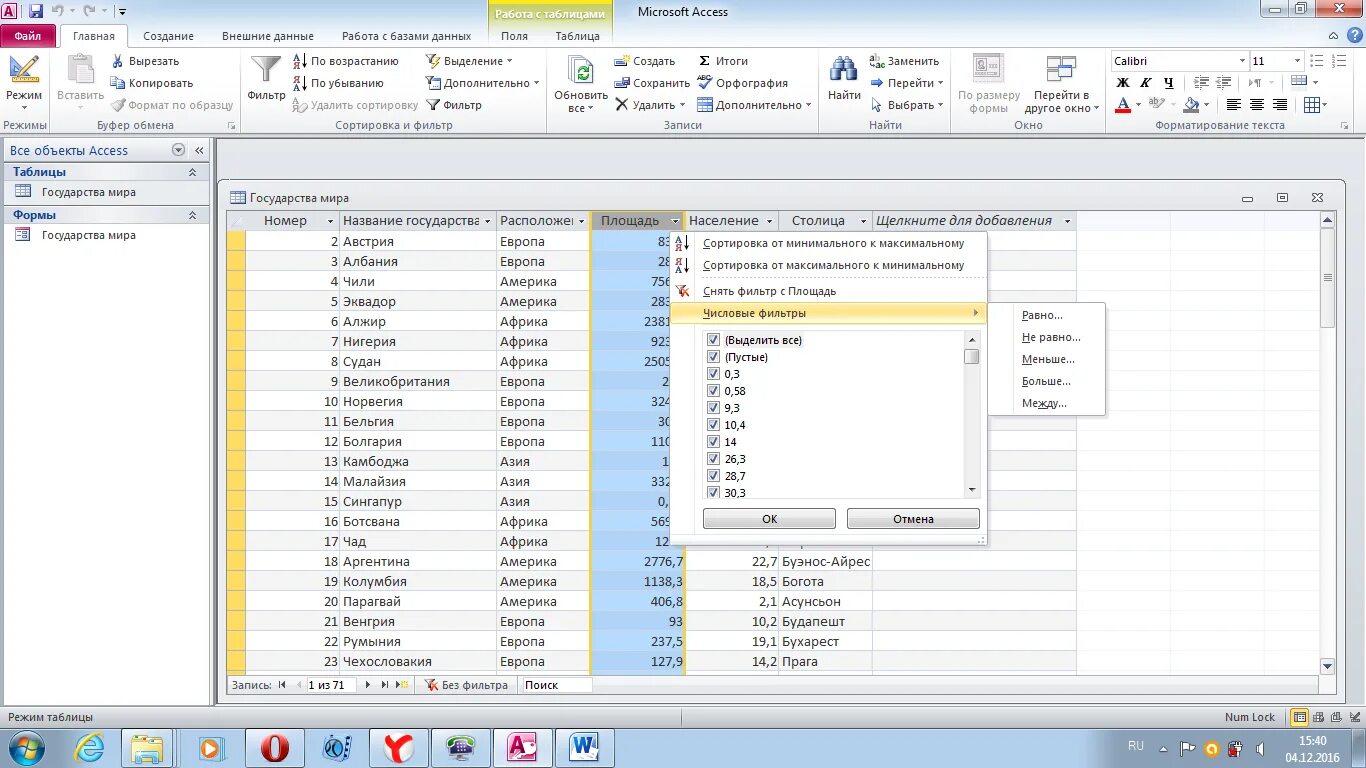Go to next record in navigator

[368, 685]
